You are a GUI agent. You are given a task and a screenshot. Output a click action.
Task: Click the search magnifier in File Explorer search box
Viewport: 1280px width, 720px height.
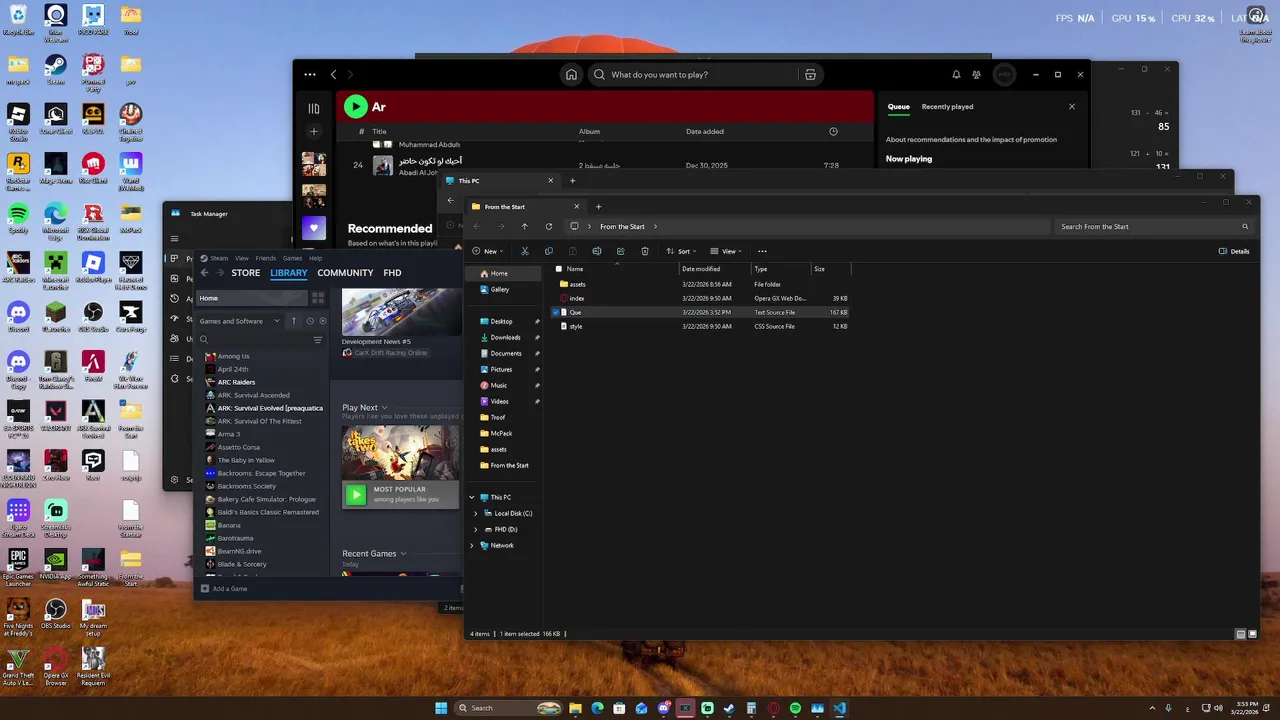[1245, 226]
